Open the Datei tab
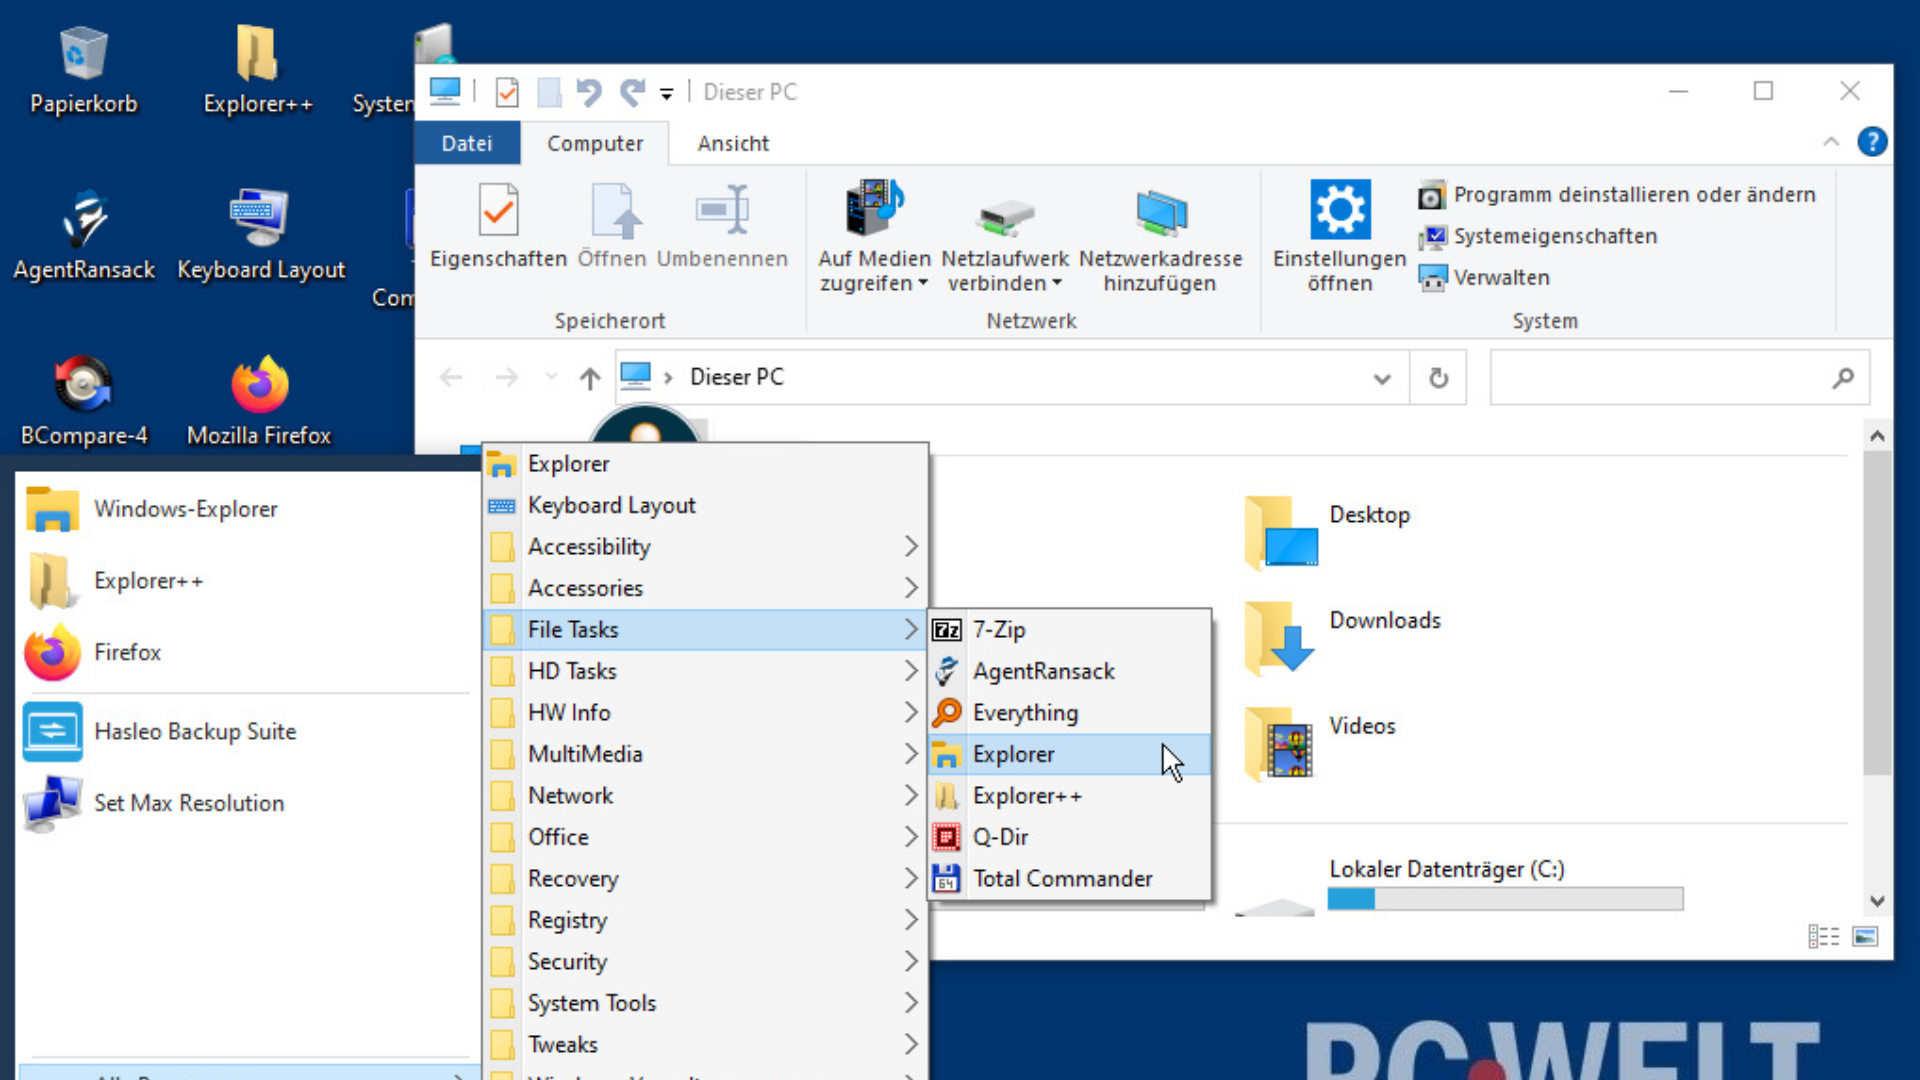This screenshot has height=1080, width=1920. tap(467, 143)
